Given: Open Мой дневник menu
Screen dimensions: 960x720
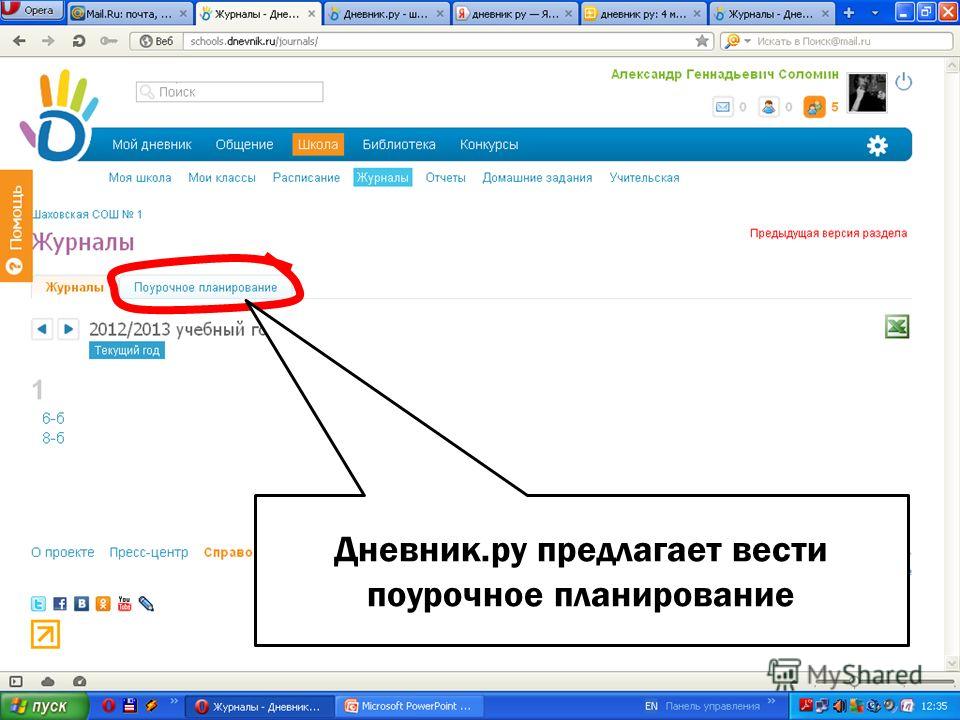Looking at the screenshot, I should [152, 145].
